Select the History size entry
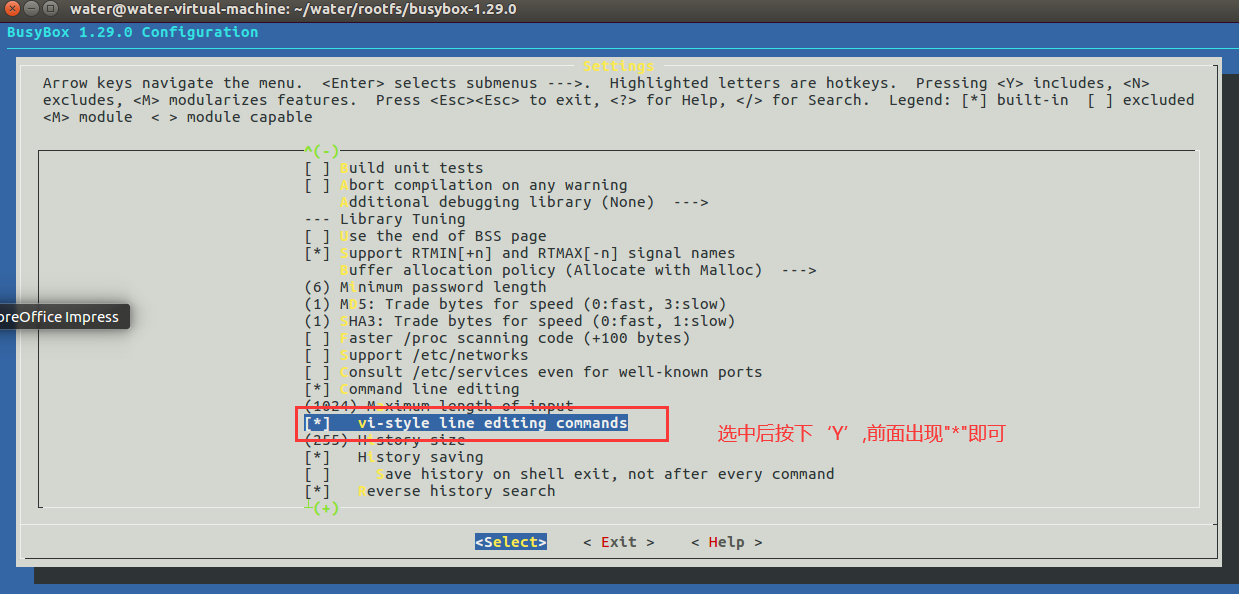1239x594 pixels. coord(385,440)
